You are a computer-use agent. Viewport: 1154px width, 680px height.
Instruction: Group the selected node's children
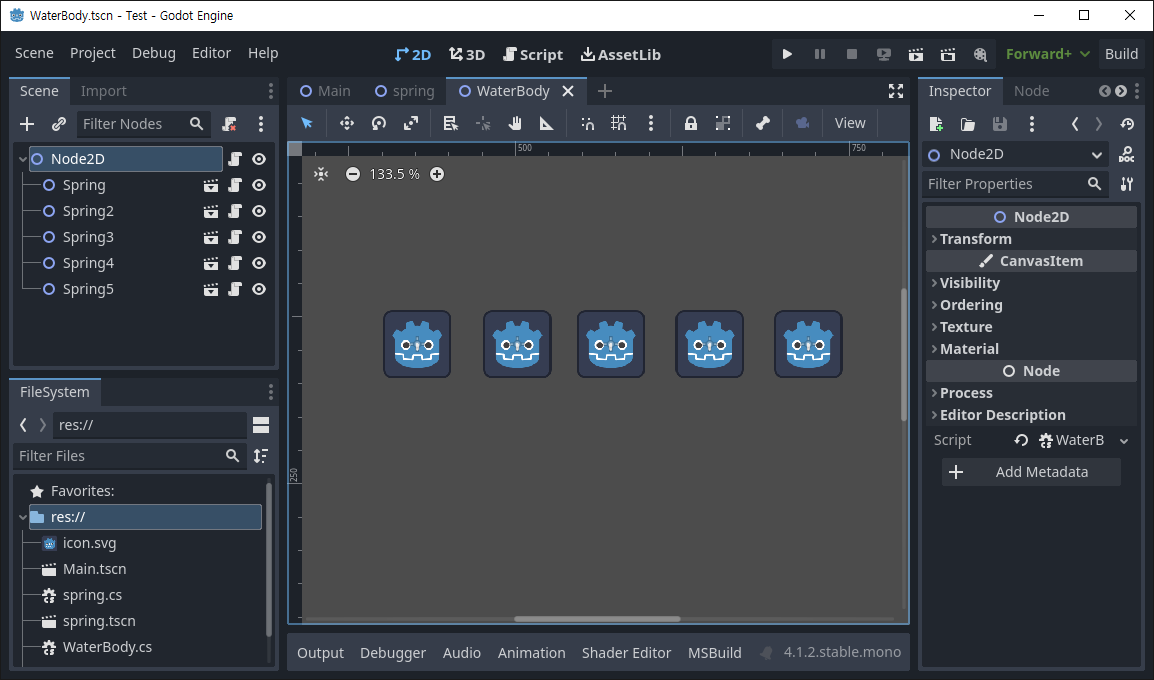[723, 123]
